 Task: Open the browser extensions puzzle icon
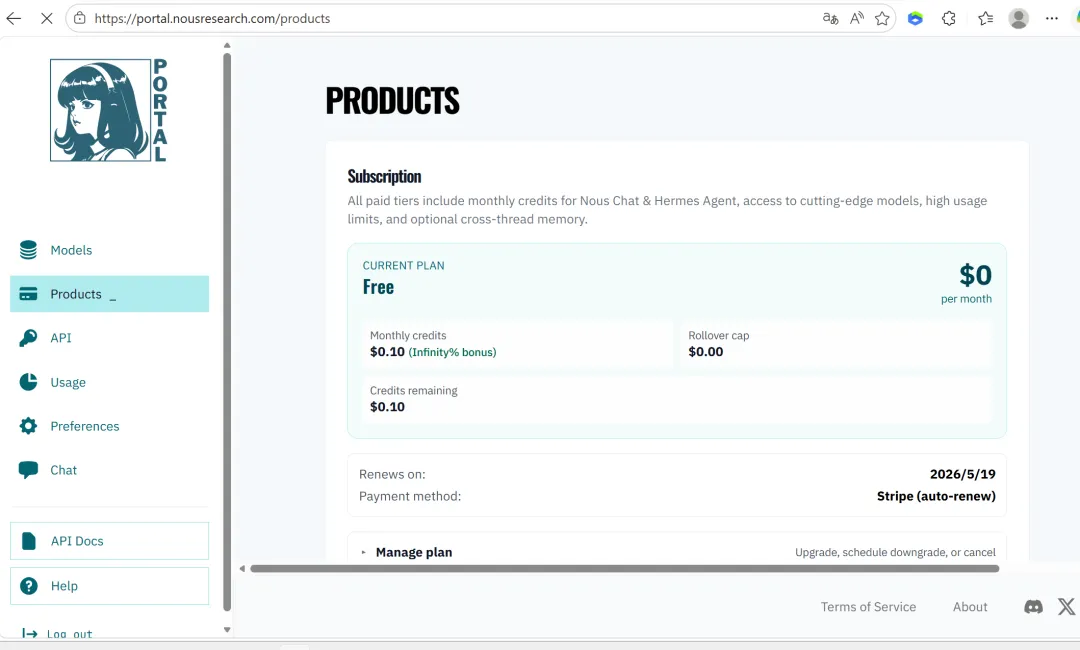coord(949,19)
